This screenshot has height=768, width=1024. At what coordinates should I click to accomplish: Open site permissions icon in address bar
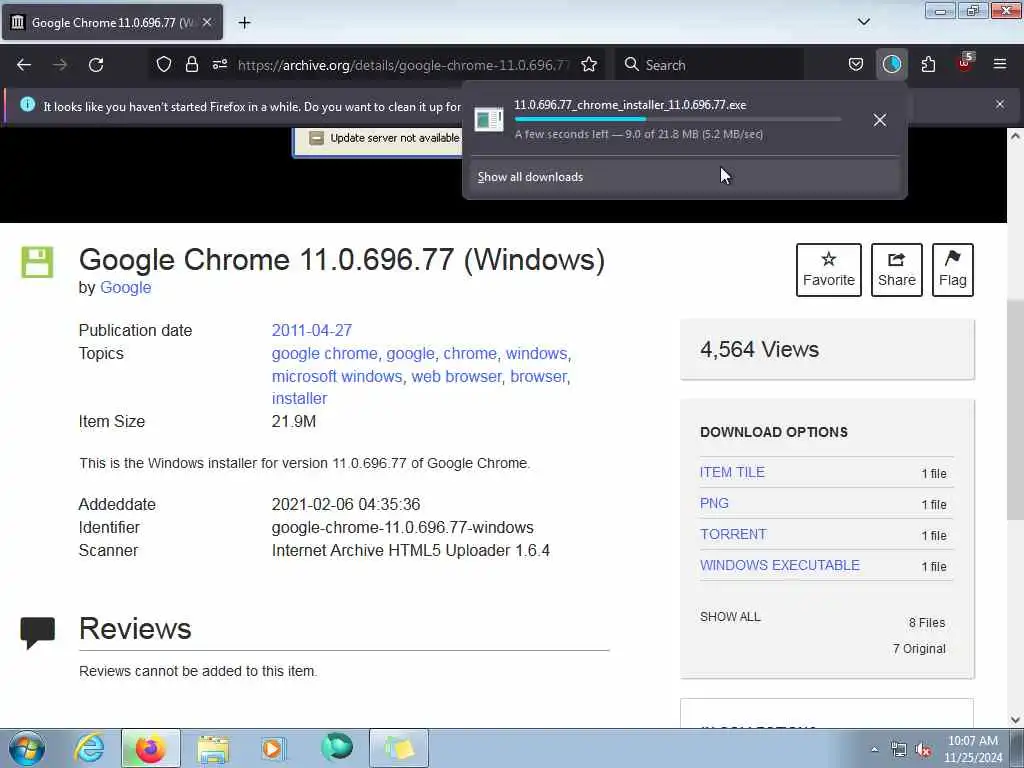click(219, 65)
